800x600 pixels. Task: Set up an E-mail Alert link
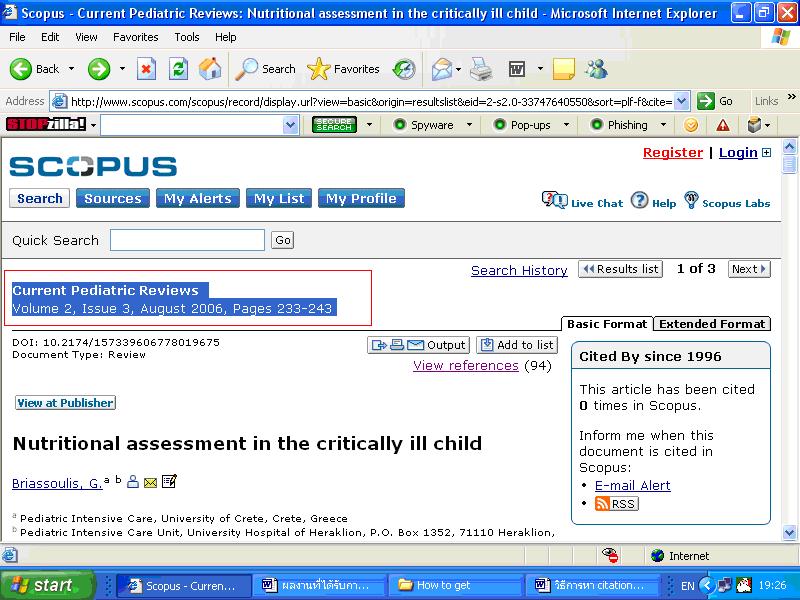[x=633, y=485]
